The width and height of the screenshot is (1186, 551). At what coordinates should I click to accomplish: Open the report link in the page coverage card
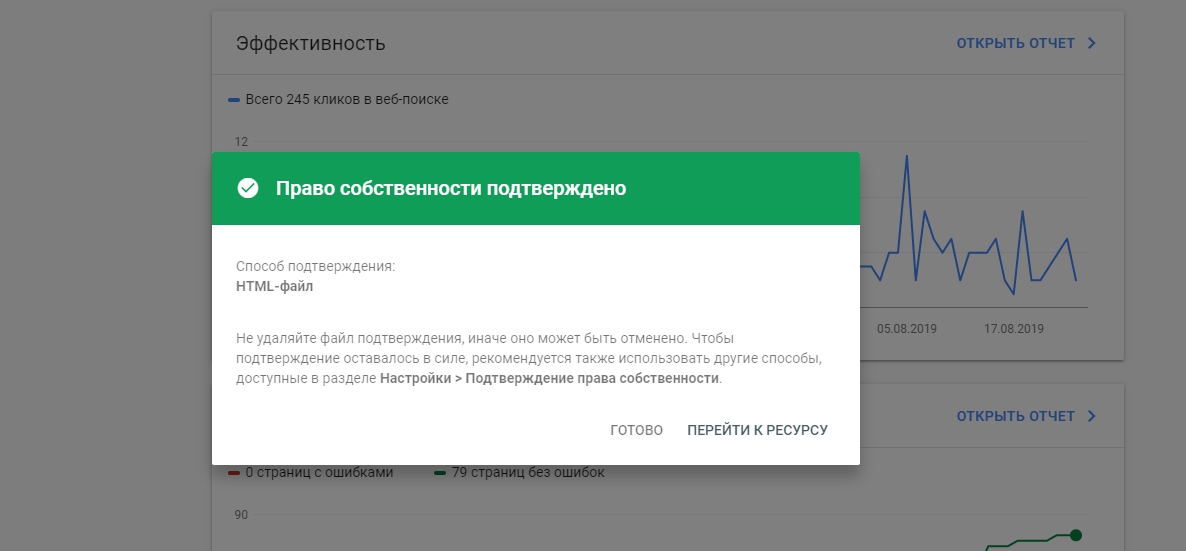tap(1015, 416)
